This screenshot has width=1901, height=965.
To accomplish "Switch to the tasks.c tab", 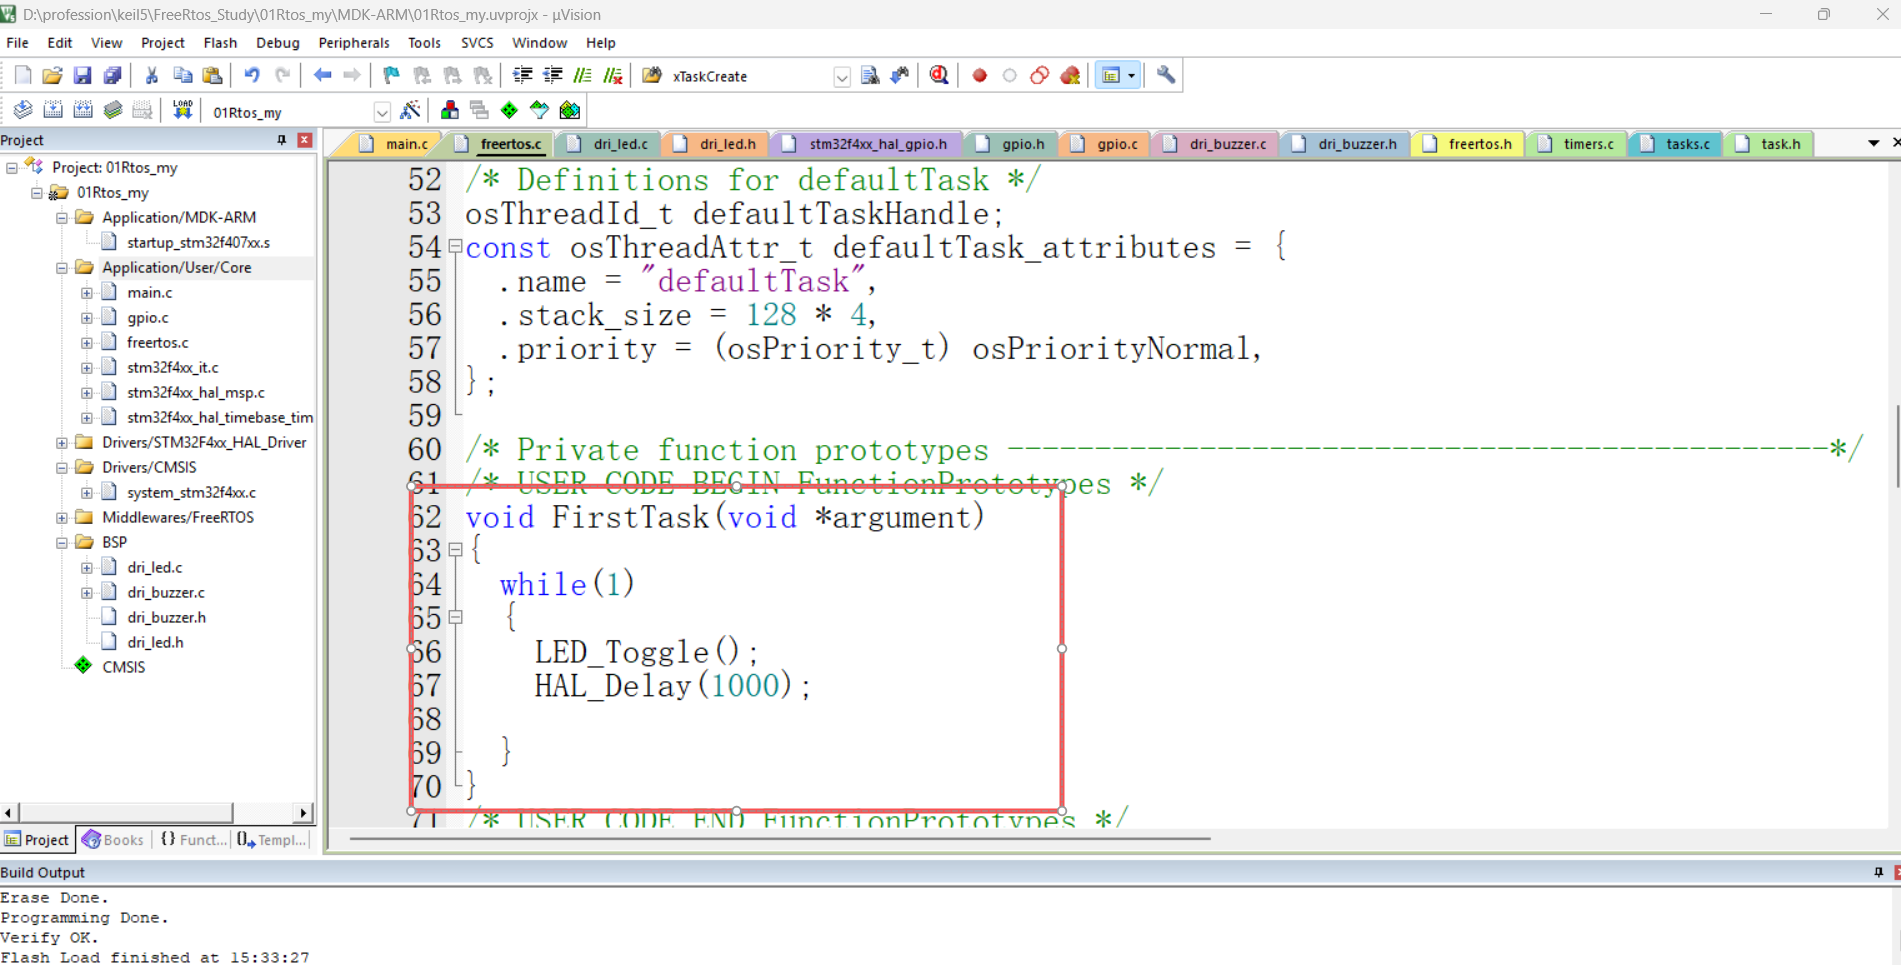I will (1678, 144).
